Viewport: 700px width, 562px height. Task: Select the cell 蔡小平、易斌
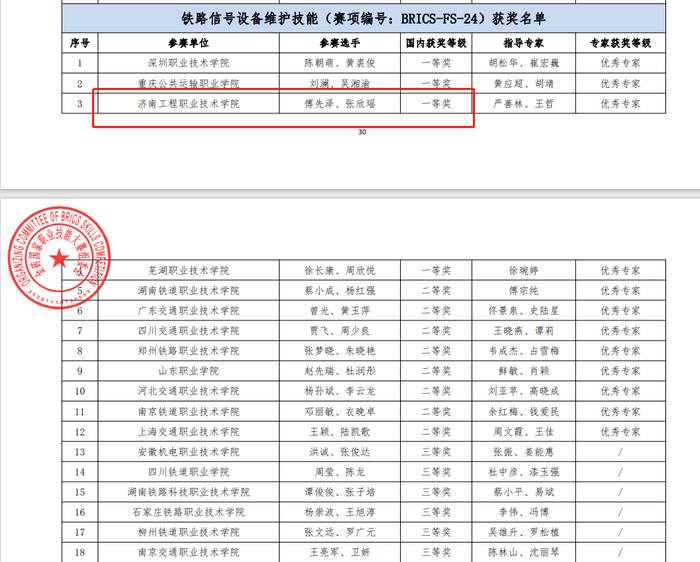pyautogui.click(x=524, y=492)
